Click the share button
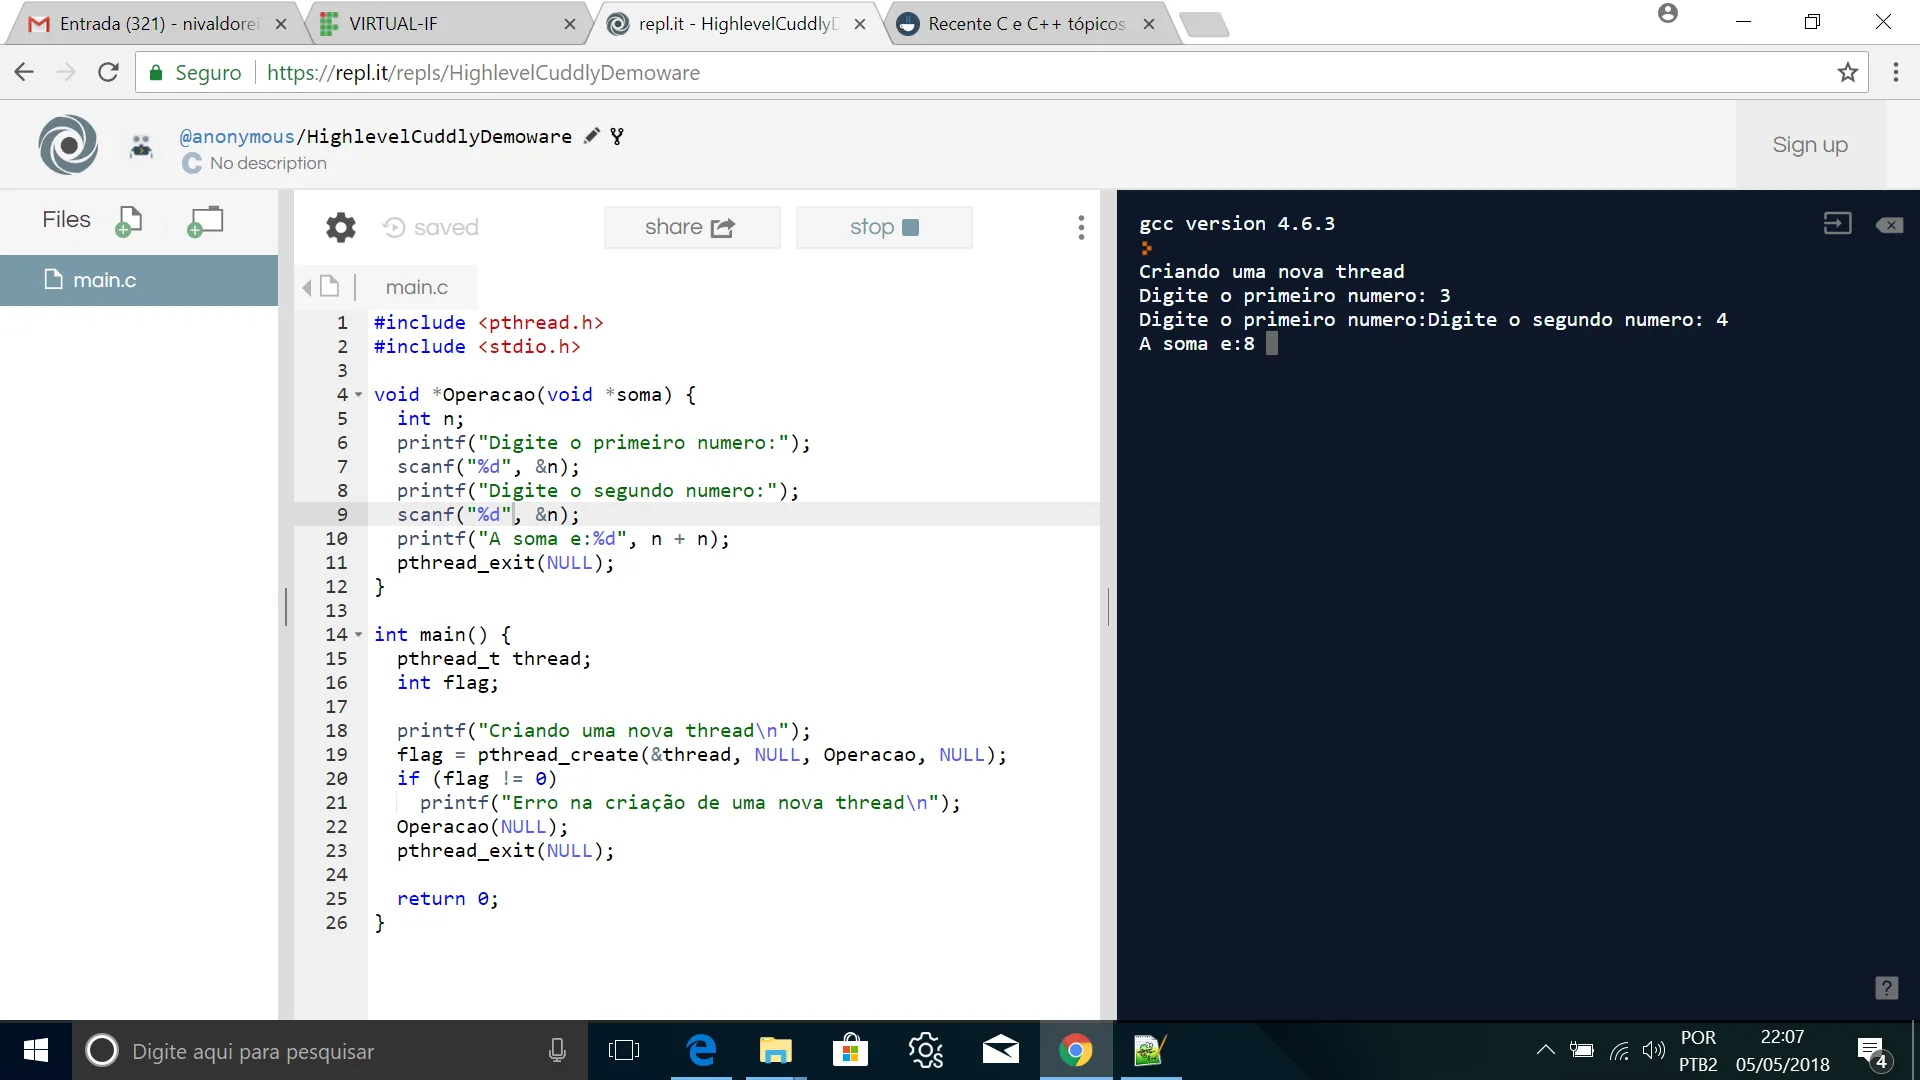The image size is (1920, 1080). coord(691,228)
